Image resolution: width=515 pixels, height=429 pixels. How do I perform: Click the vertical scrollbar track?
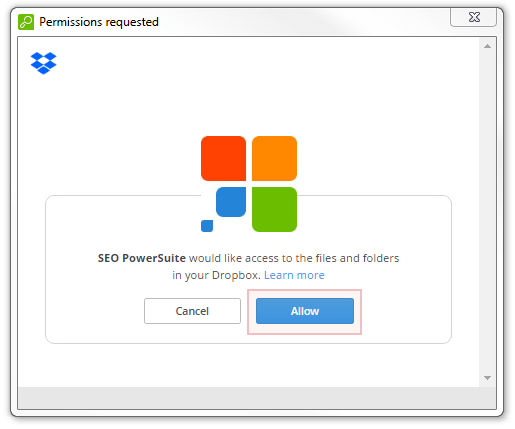487,212
